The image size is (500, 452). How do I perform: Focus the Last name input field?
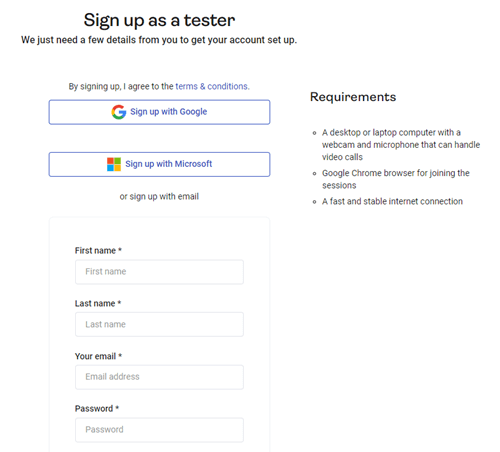pyautogui.click(x=159, y=324)
